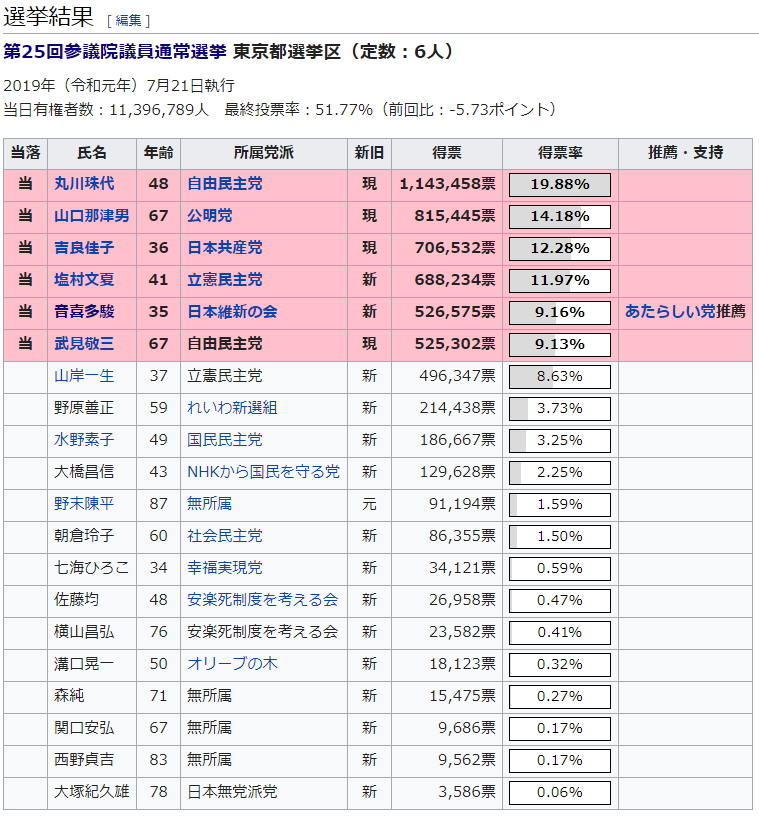Viewport: 759px width, 816px height.
Task: Select the 当日有権者数：11,396,789人 text
Action: tap(106, 110)
